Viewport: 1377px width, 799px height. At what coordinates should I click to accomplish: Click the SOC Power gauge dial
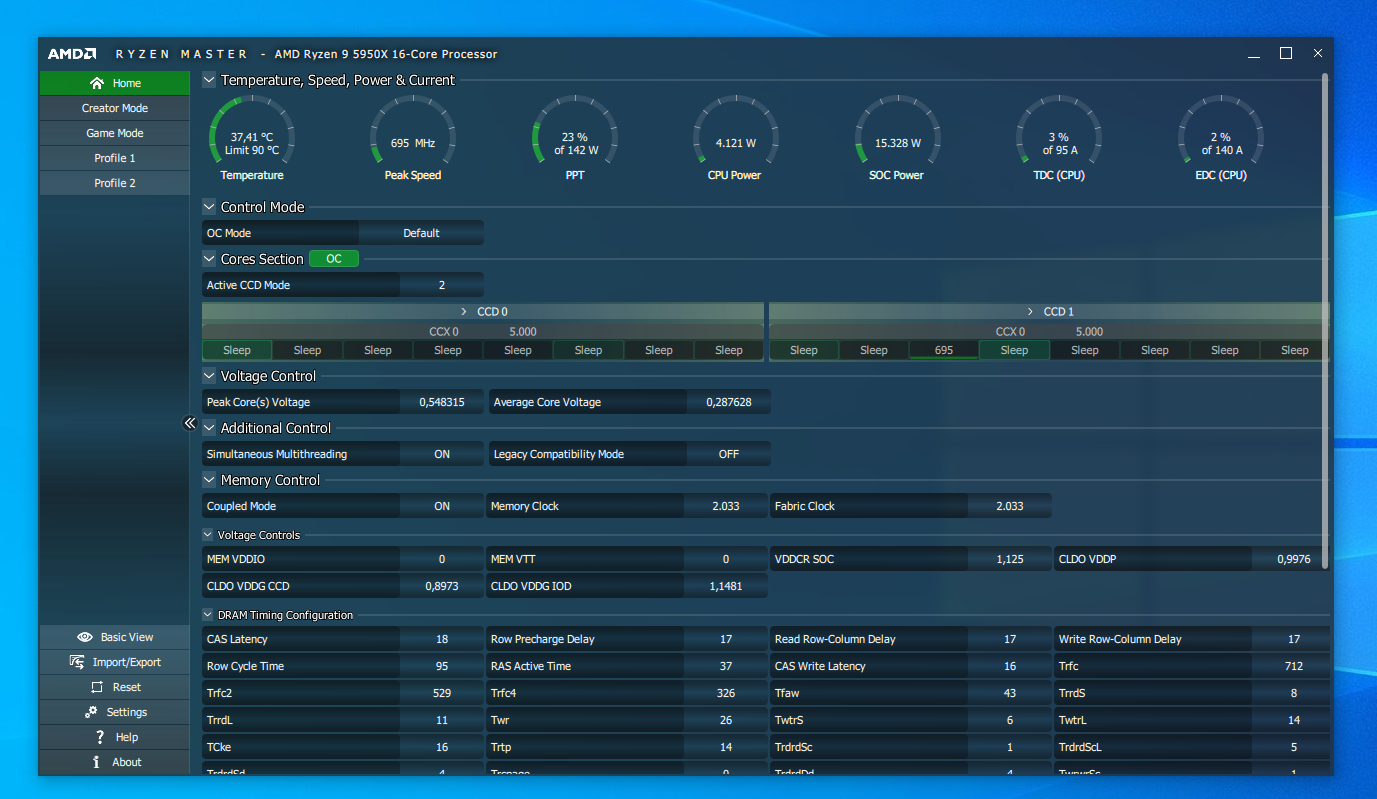tap(898, 130)
